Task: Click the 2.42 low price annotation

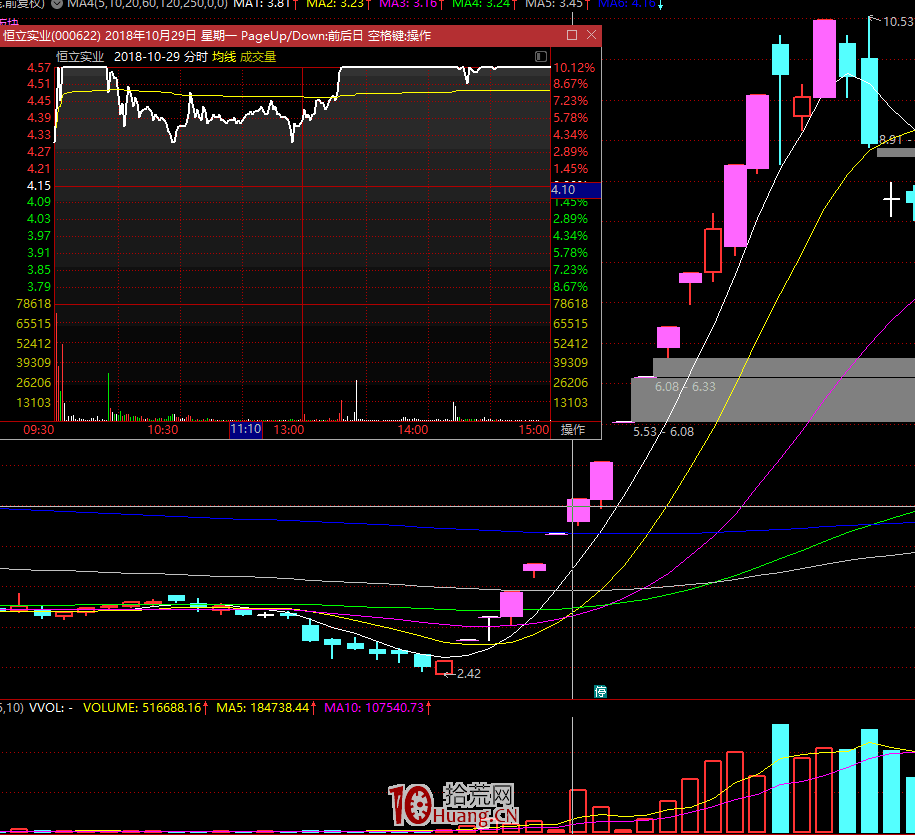Action: [x=468, y=673]
